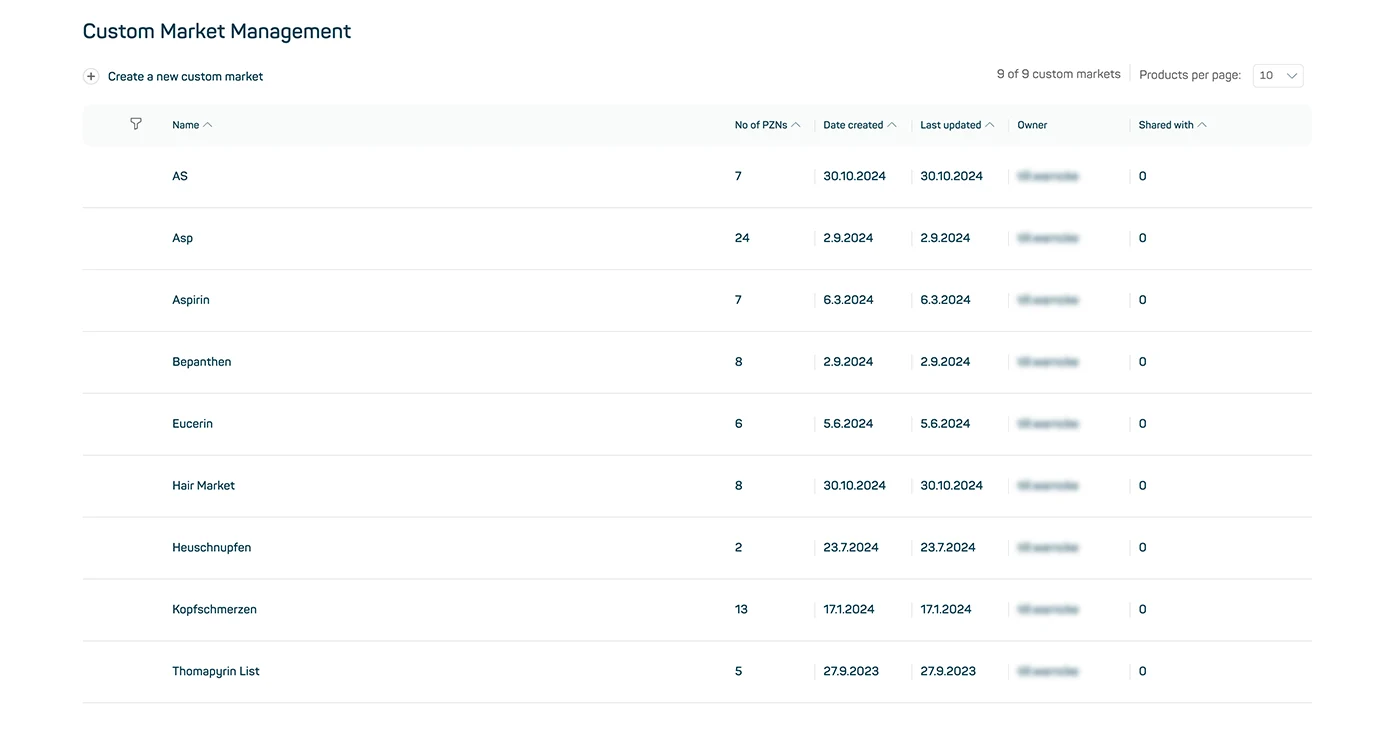Open the Thomapyrin List market
Image resolution: width=1400 pixels, height=735 pixels.
coord(216,672)
